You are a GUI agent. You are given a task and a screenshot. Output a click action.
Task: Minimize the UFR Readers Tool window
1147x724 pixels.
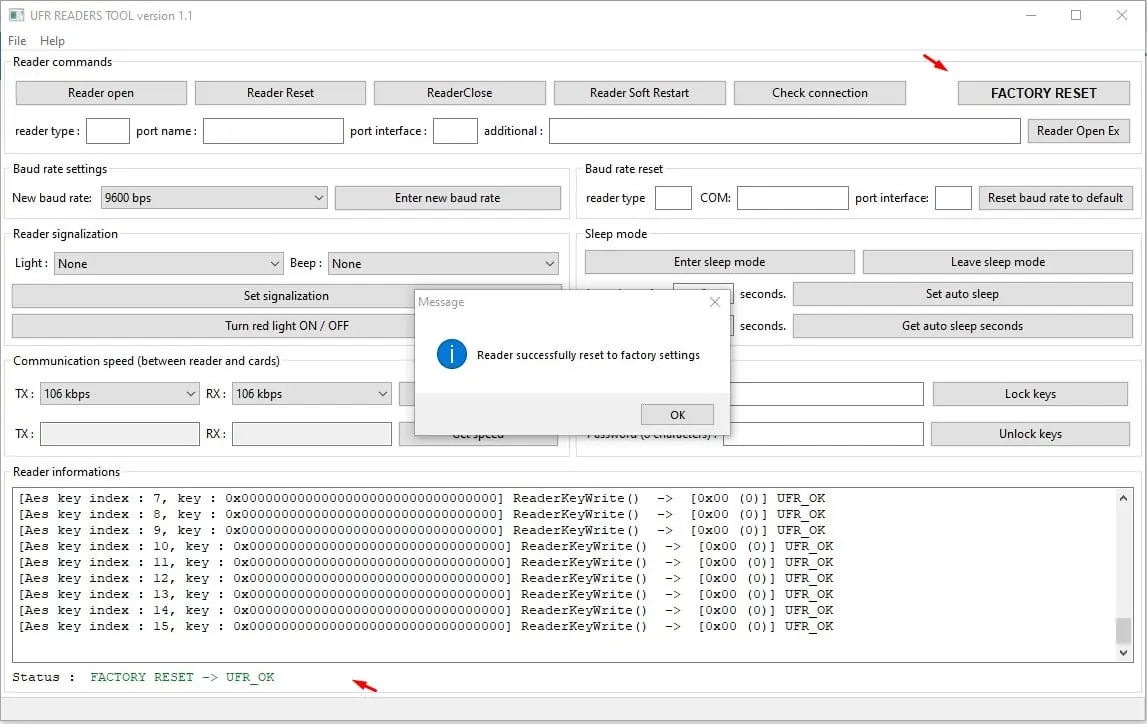(x=1031, y=15)
